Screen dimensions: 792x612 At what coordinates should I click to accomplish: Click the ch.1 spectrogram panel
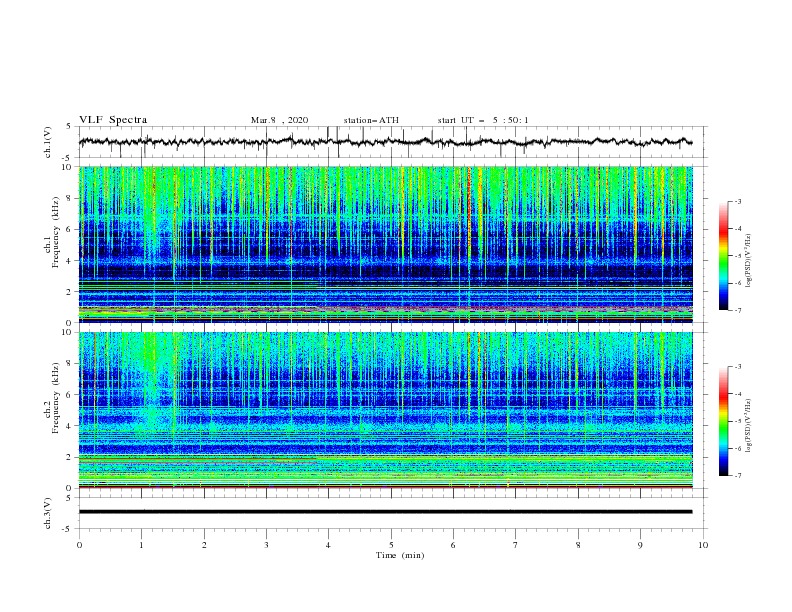point(386,244)
